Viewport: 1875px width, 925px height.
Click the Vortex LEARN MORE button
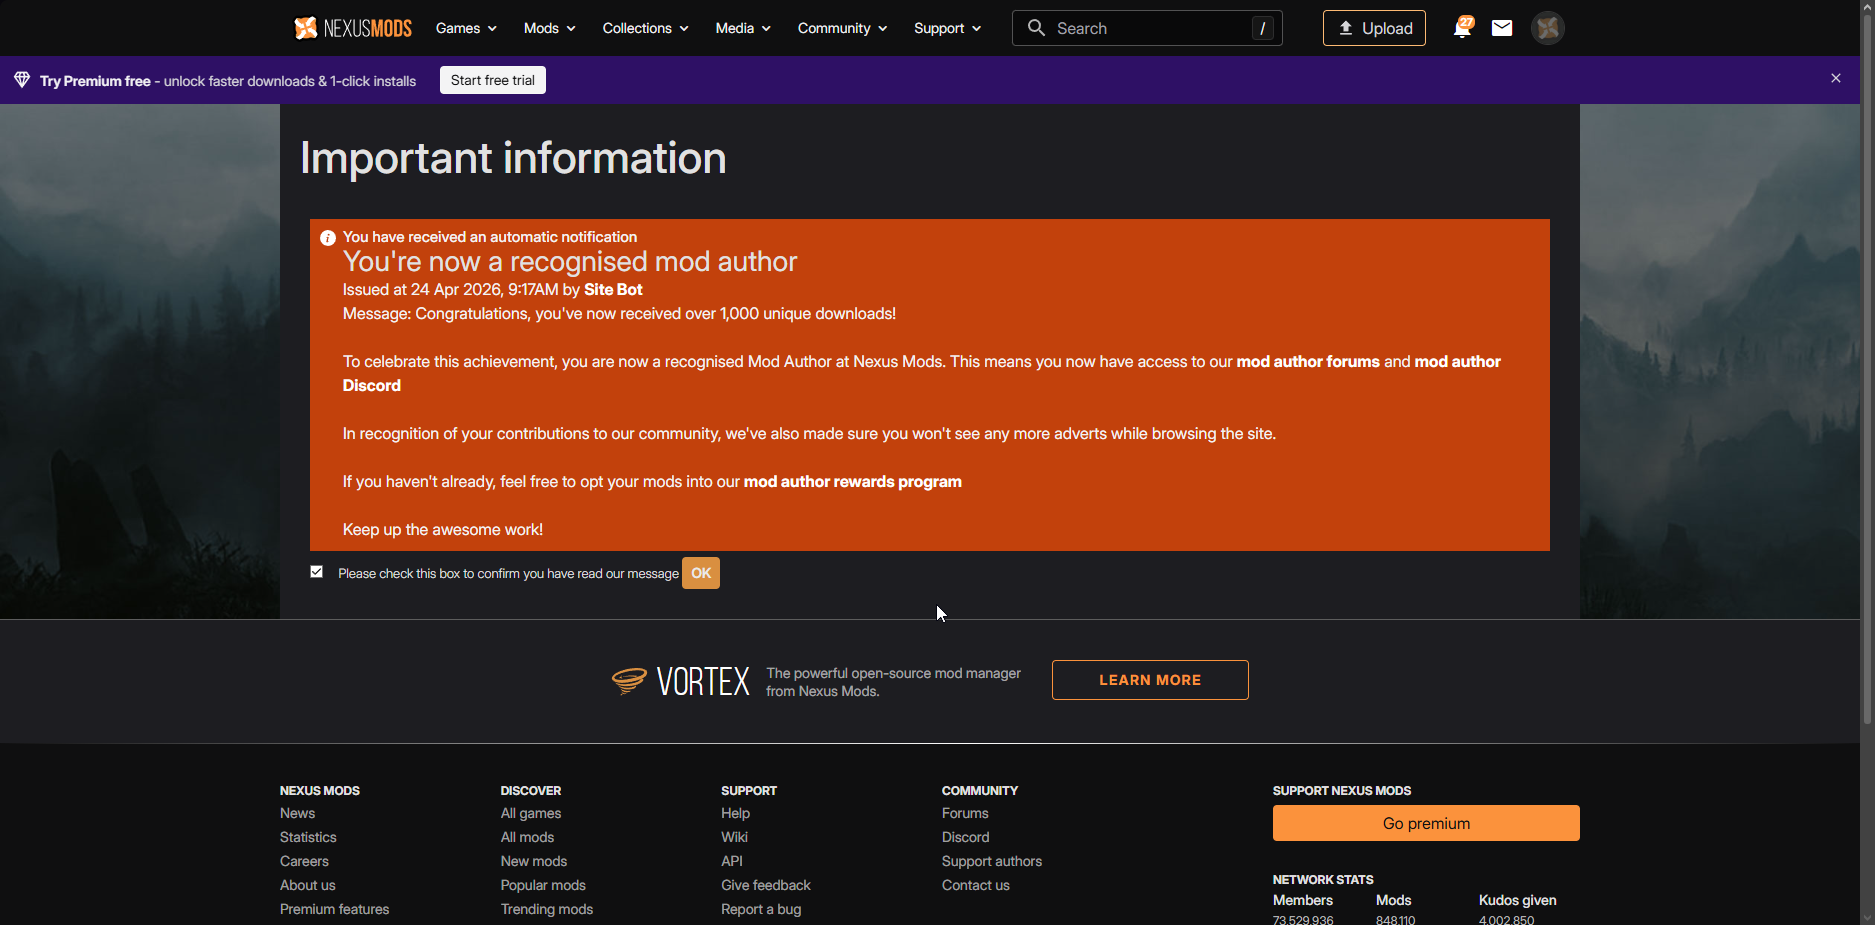[1150, 680]
